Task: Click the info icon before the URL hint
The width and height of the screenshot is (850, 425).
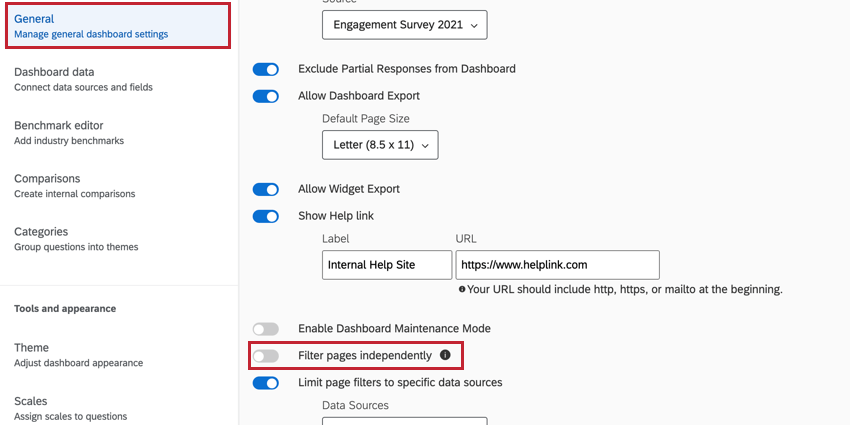Action: [462, 289]
